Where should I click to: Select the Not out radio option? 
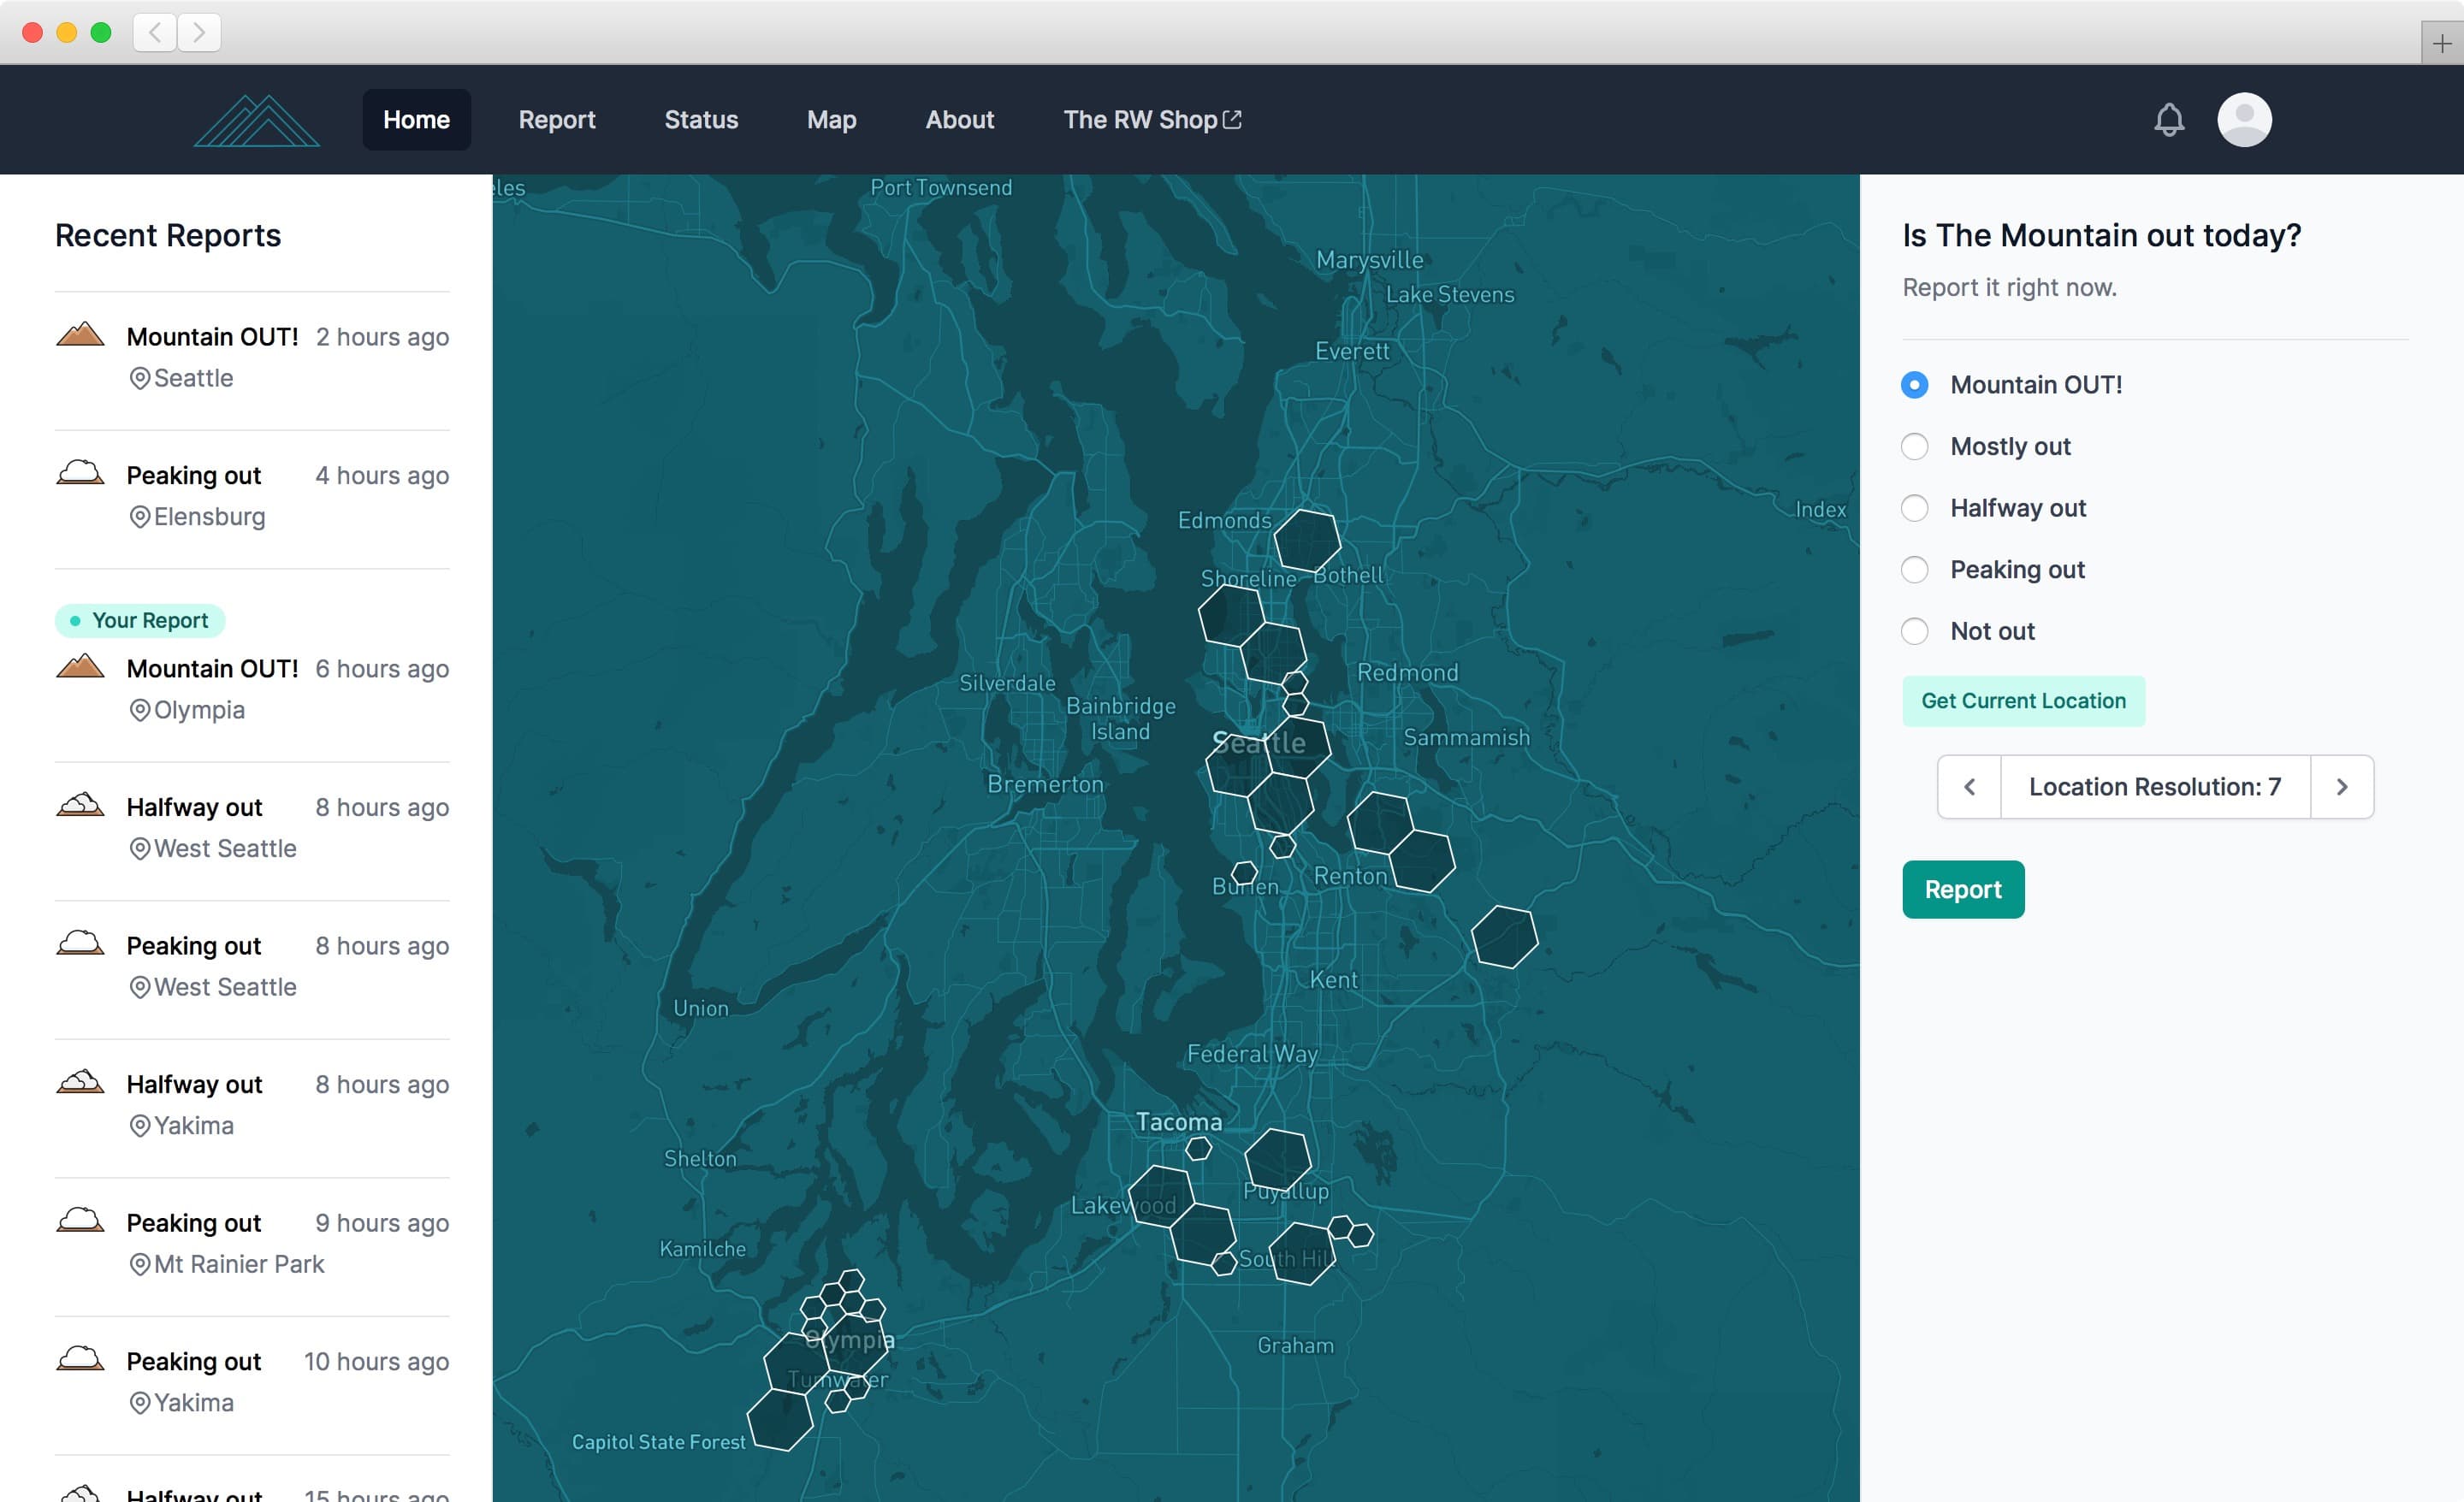[x=1914, y=631]
